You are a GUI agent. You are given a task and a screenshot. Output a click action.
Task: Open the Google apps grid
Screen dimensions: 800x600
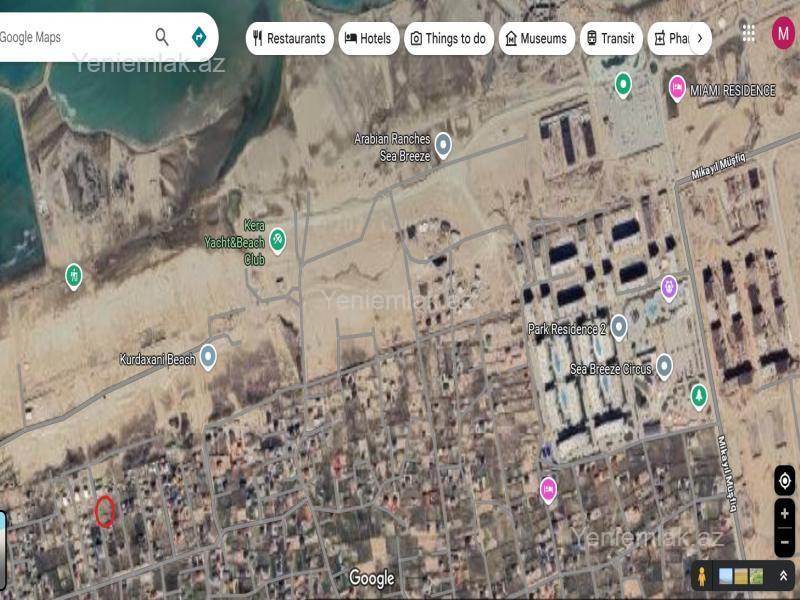coord(748,33)
